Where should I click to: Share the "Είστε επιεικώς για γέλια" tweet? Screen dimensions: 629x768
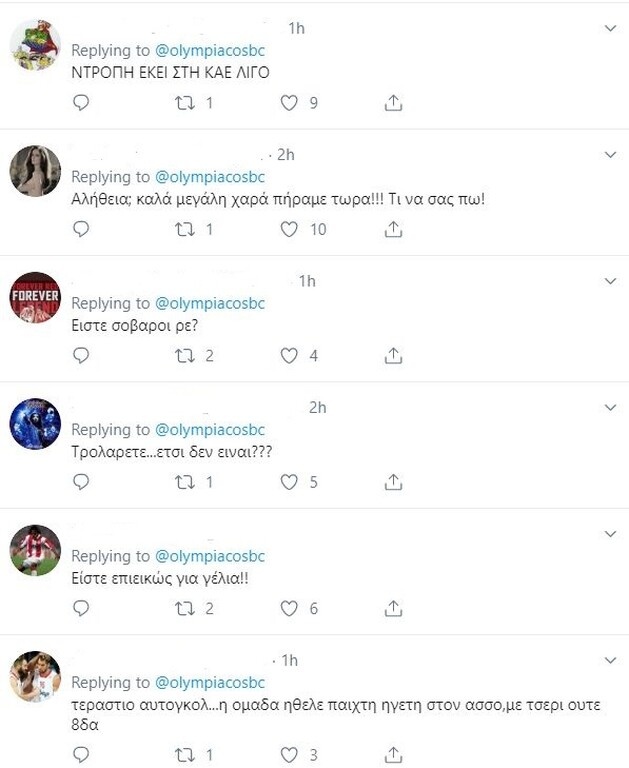(x=394, y=608)
